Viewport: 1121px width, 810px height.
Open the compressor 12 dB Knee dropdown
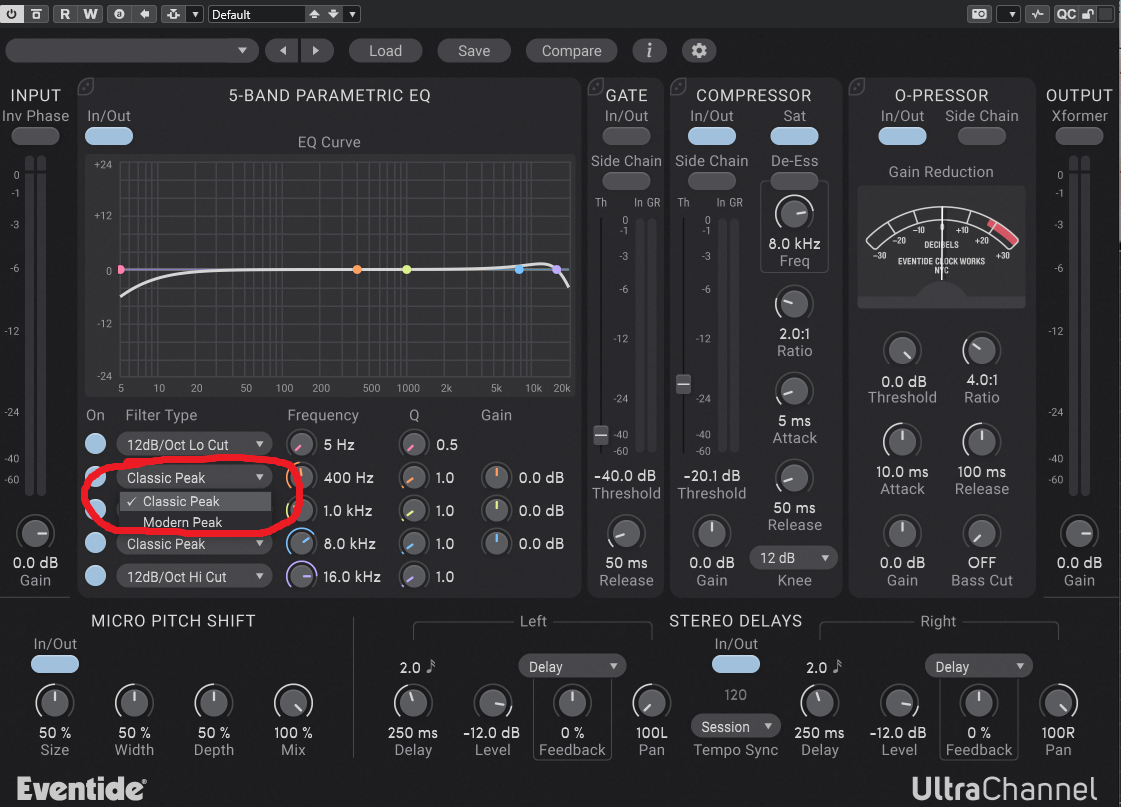tap(794, 558)
